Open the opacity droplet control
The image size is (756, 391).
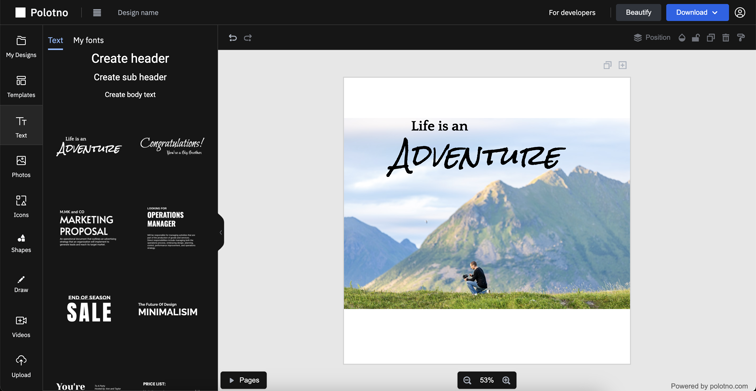[x=682, y=38]
